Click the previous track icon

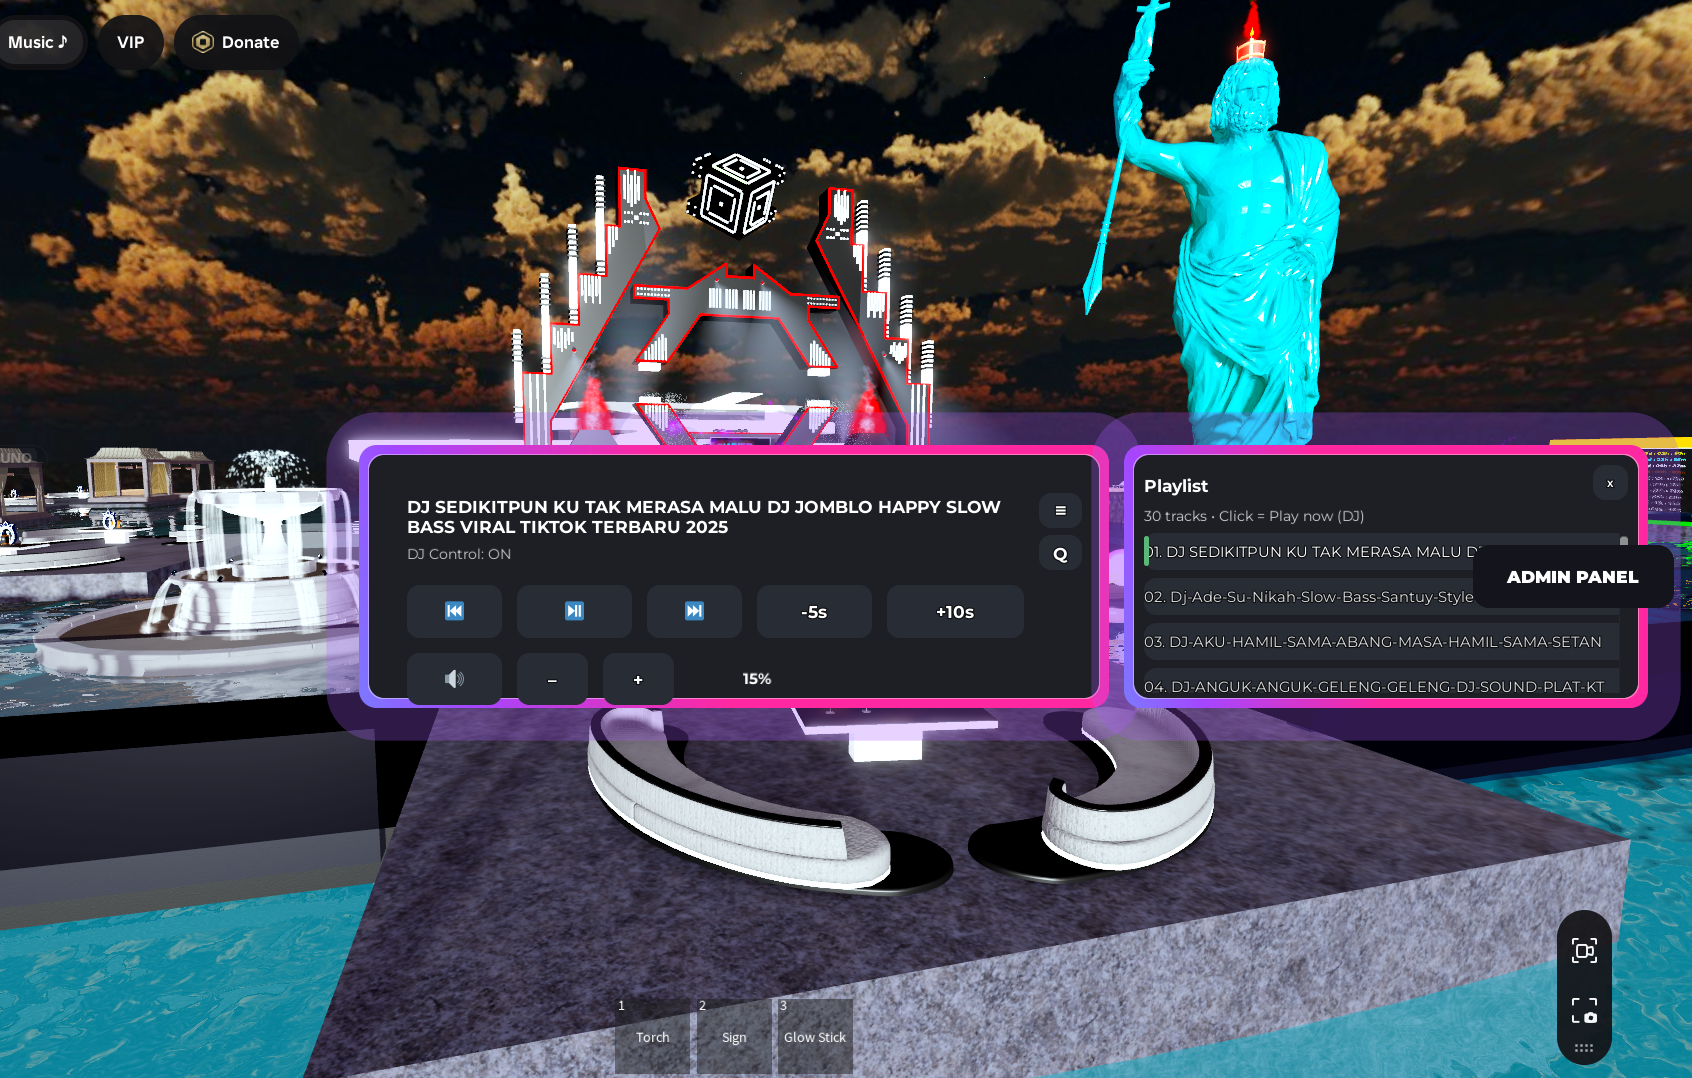(454, 611)
